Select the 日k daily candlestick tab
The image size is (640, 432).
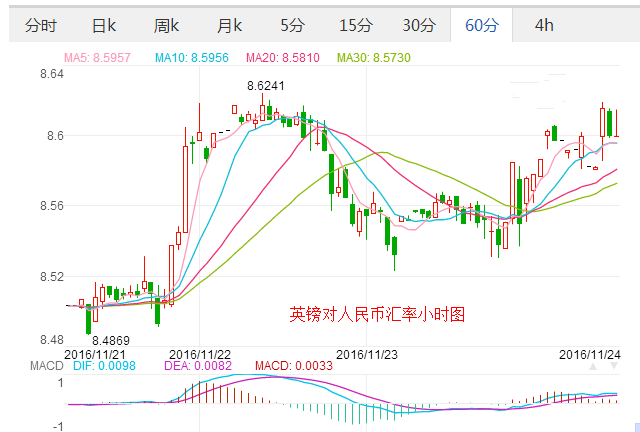[x=104, y=25]
